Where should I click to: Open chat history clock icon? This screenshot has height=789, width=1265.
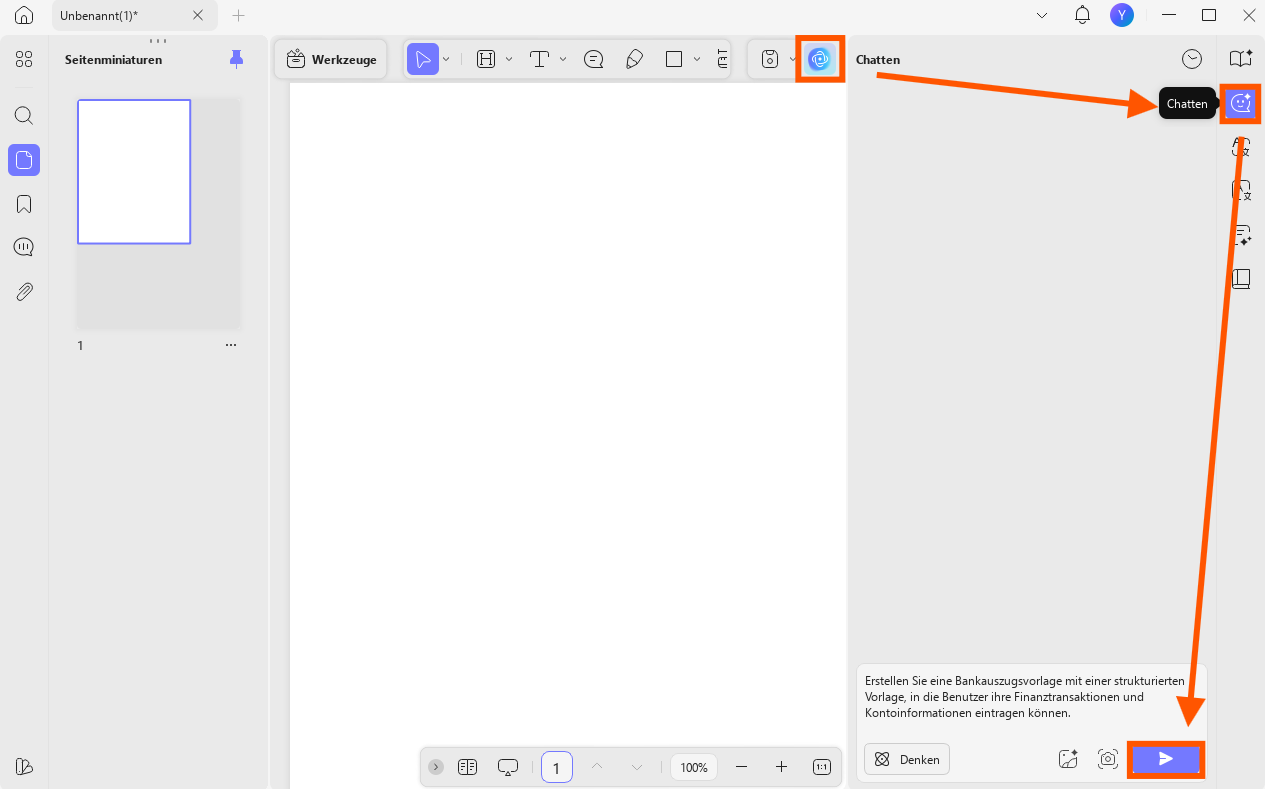pyautogui.click(x=1192, y=59)
